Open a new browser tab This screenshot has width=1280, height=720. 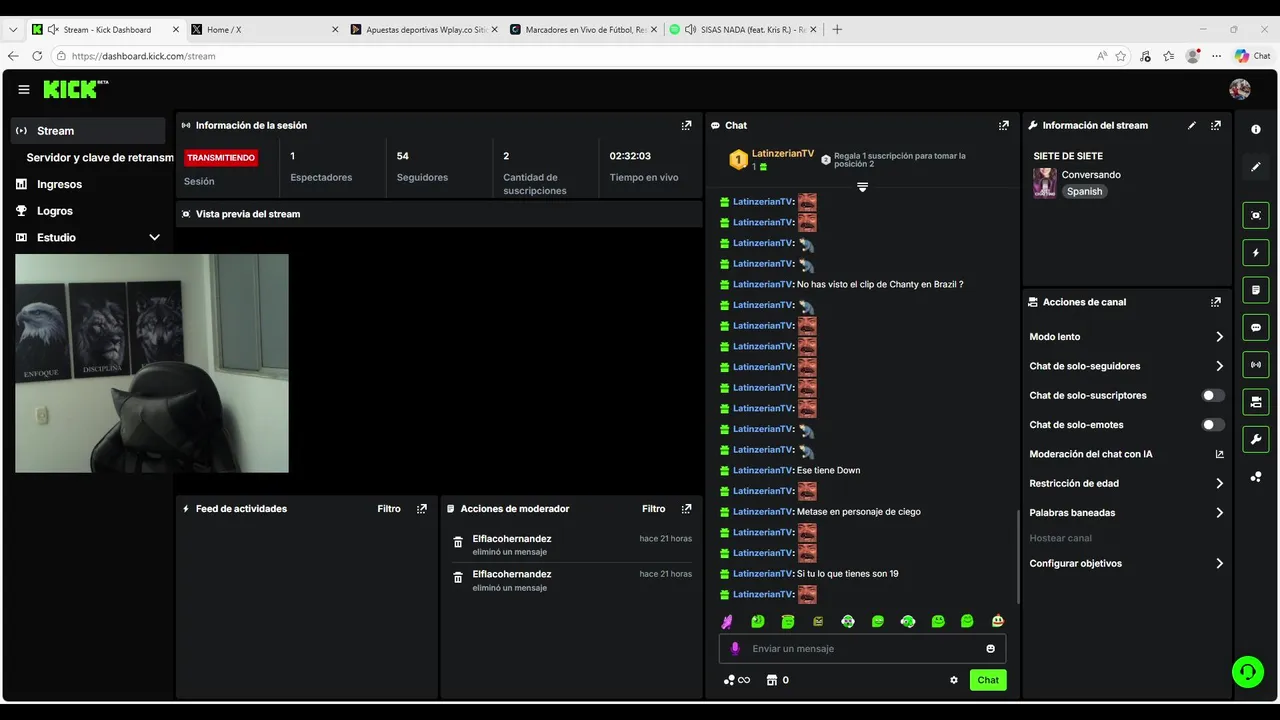tap(837, 30)
